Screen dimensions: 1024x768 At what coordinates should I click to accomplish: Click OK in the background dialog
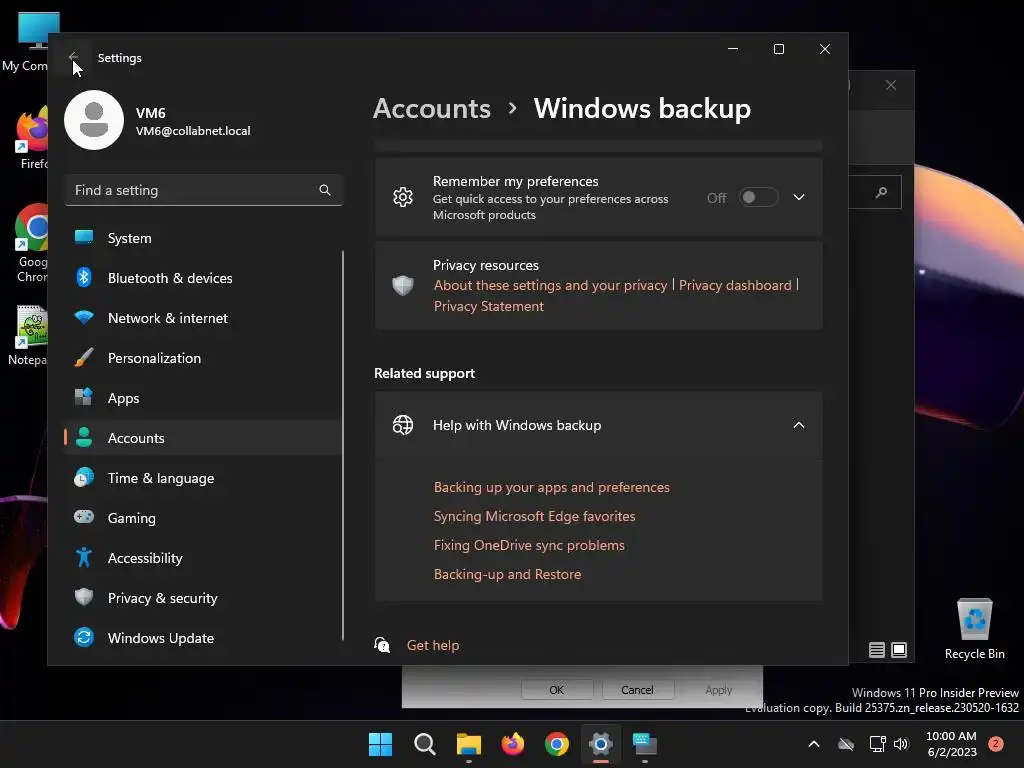(556, 690)
